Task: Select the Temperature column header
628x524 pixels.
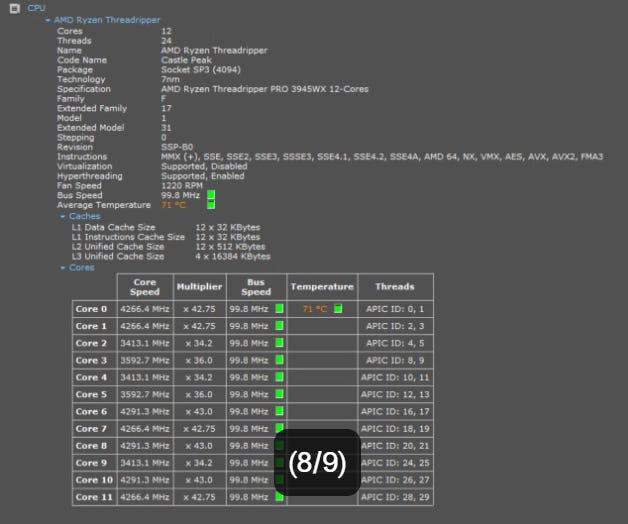Action: click(x=322, y=287)
